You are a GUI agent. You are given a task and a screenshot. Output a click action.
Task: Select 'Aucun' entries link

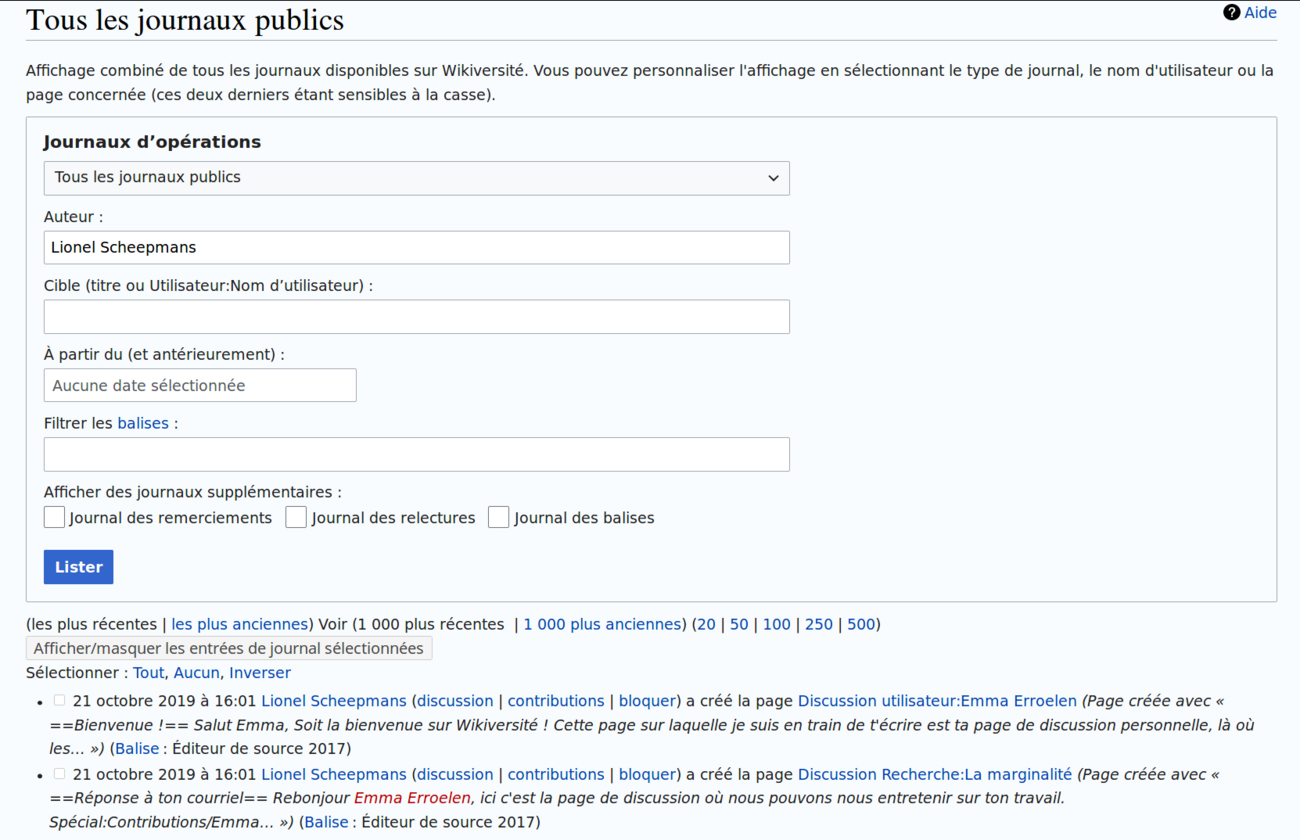pyautogui.click(x=197, y=673)
